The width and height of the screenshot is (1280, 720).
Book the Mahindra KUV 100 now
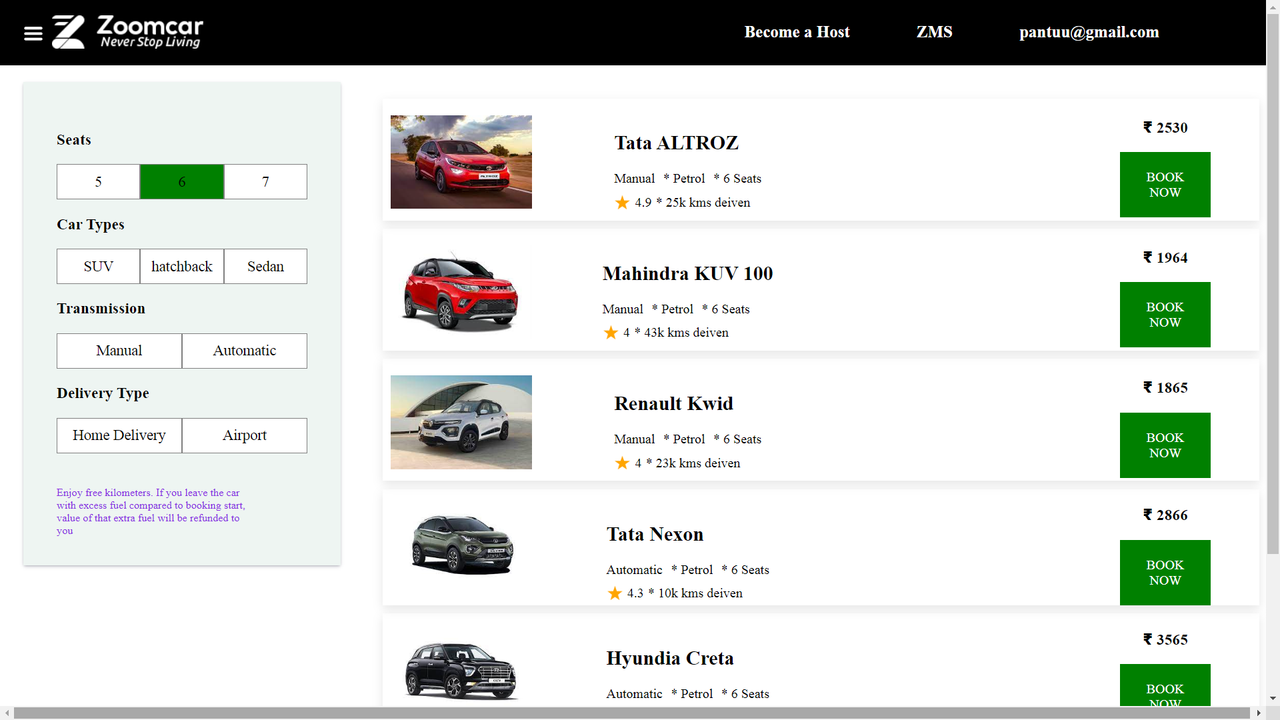[1165, 315]
